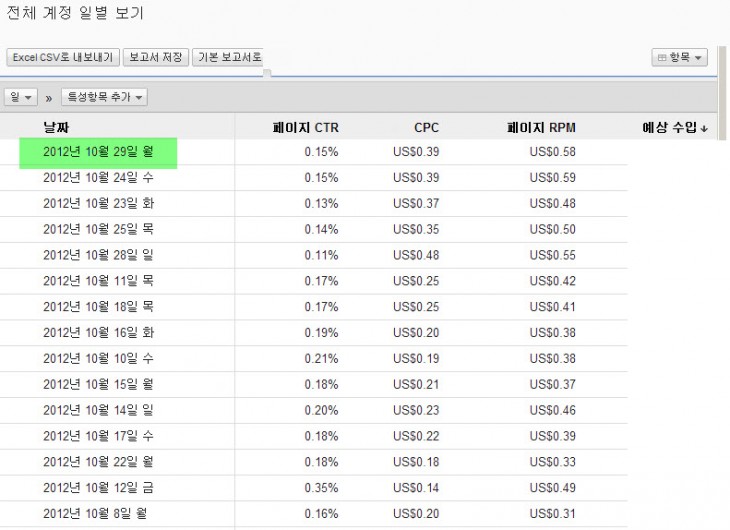Select the 2012년 10월 10일 수 row date
Screen dimensions: 730x530
tap(98, 359)
